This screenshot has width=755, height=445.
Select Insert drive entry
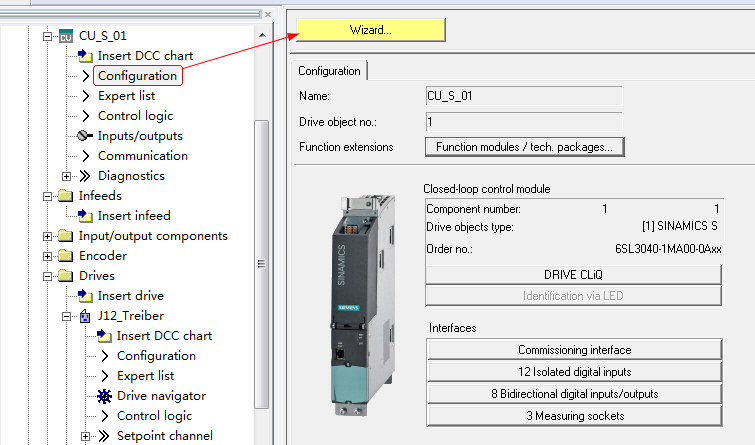click(x=130, y=296)
